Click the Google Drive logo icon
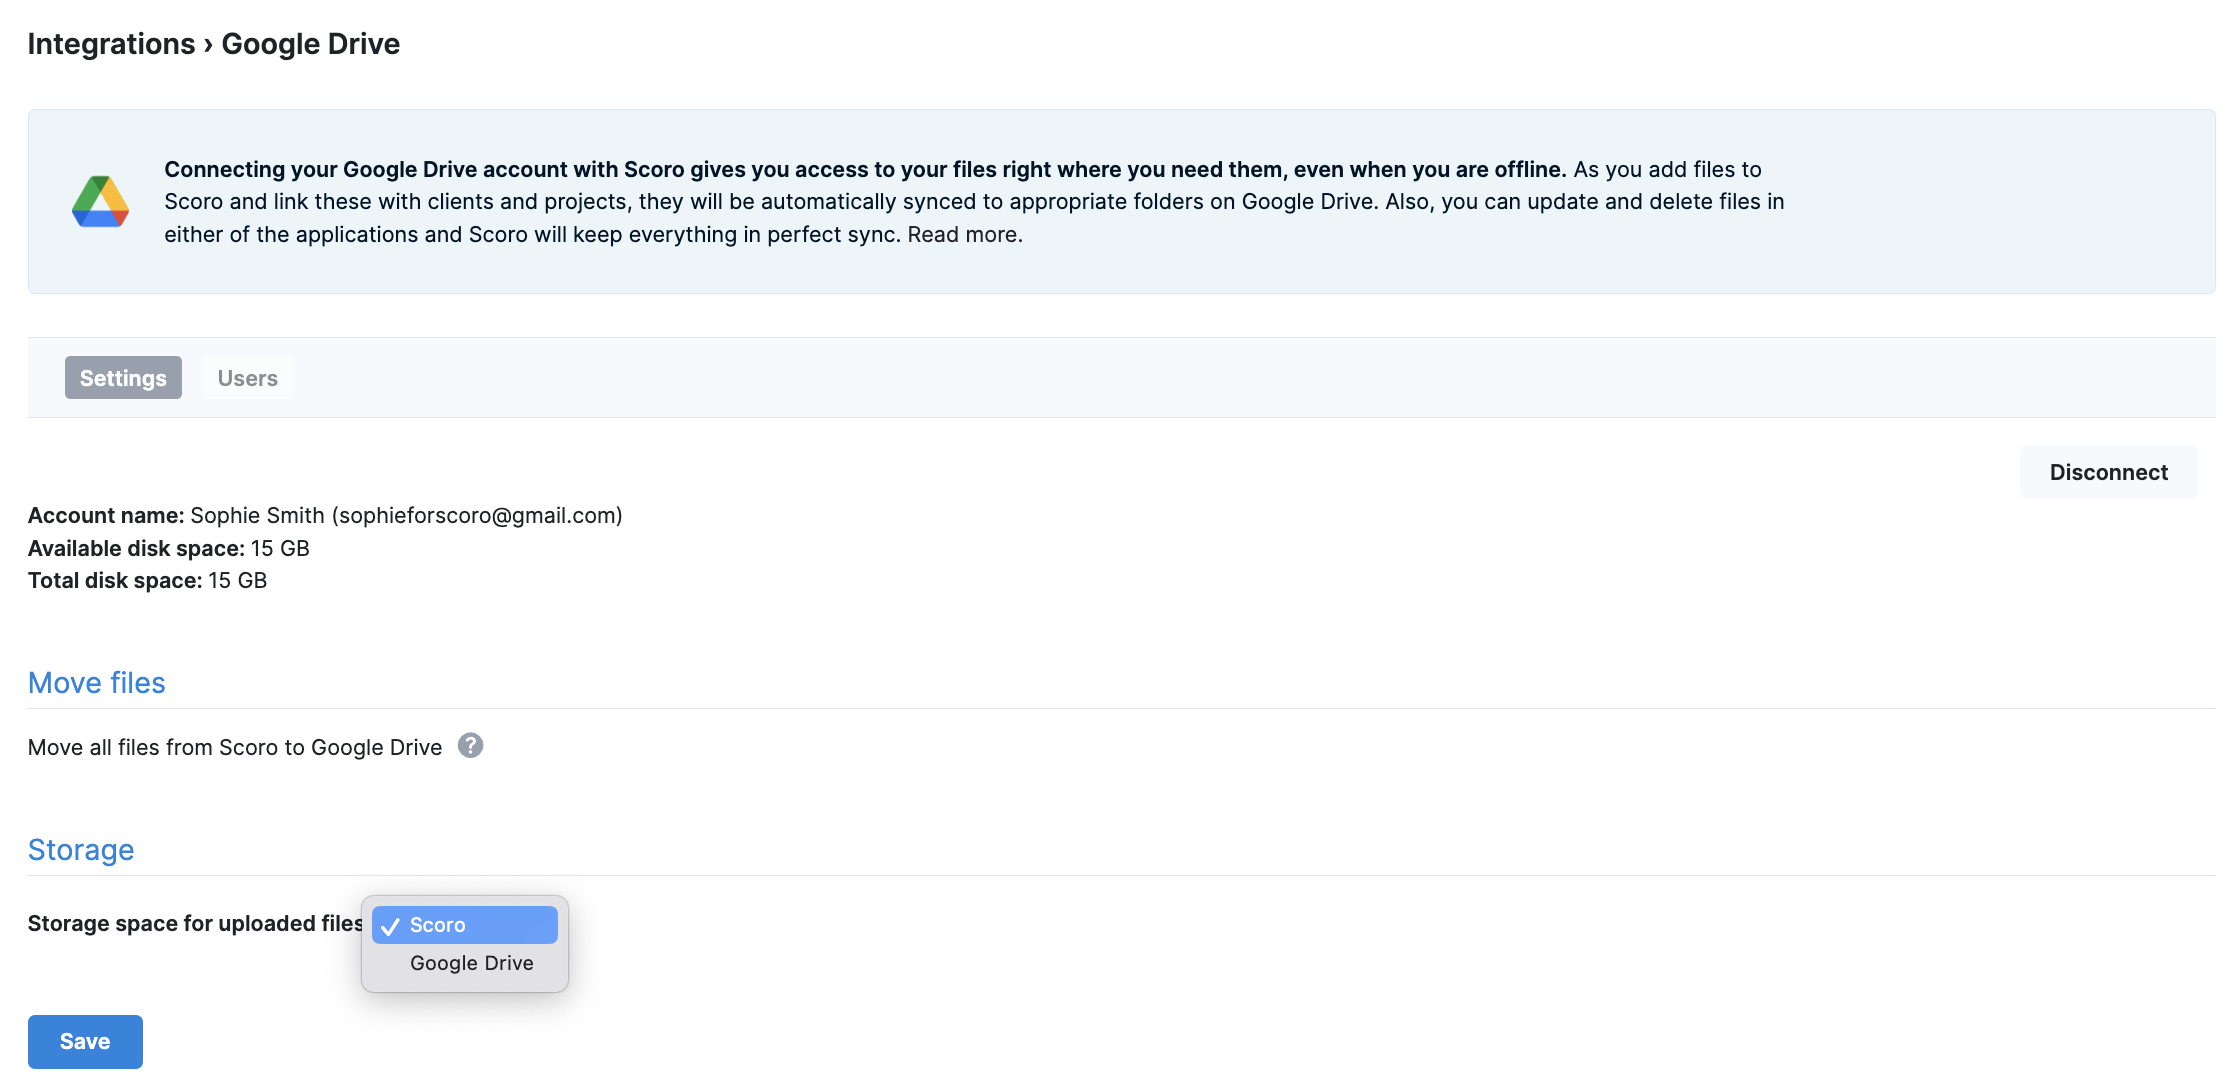 click(100, 201)
